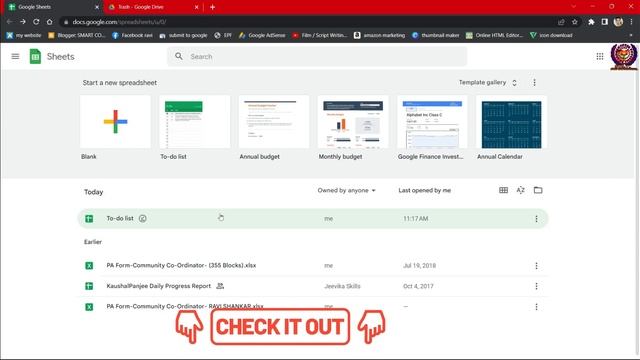640x360 pixels.
Task: Share this page from address bar
Action: tap(561, 22)
